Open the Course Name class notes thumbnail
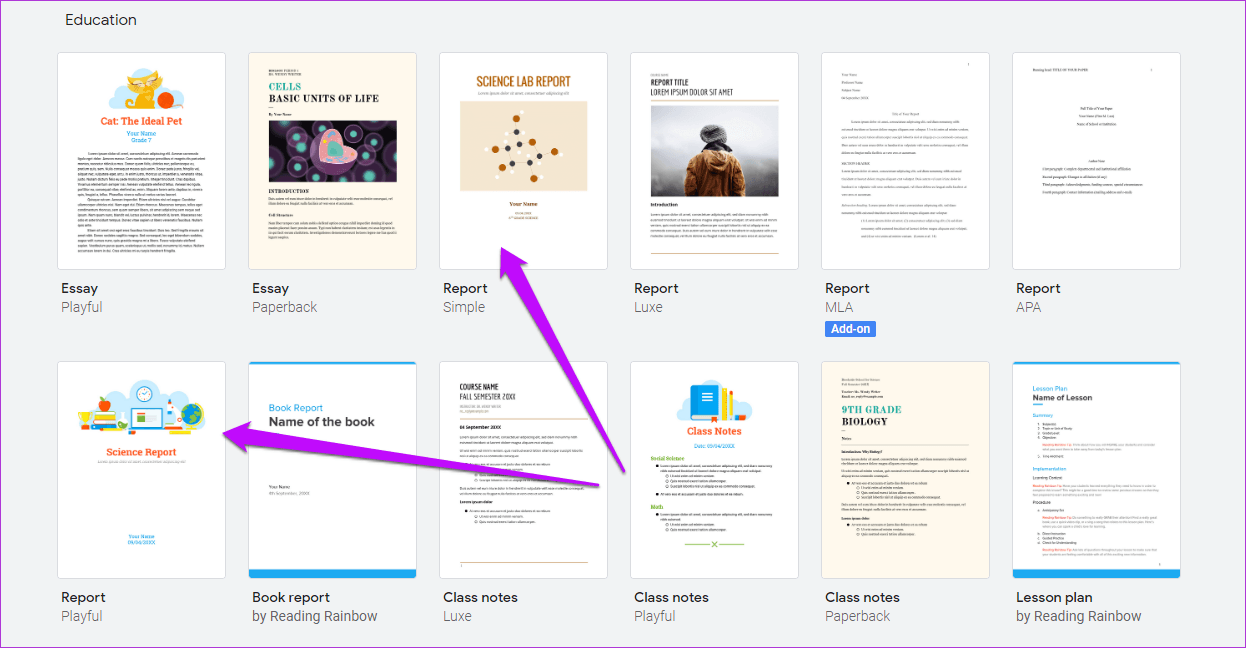 point(523,470)
